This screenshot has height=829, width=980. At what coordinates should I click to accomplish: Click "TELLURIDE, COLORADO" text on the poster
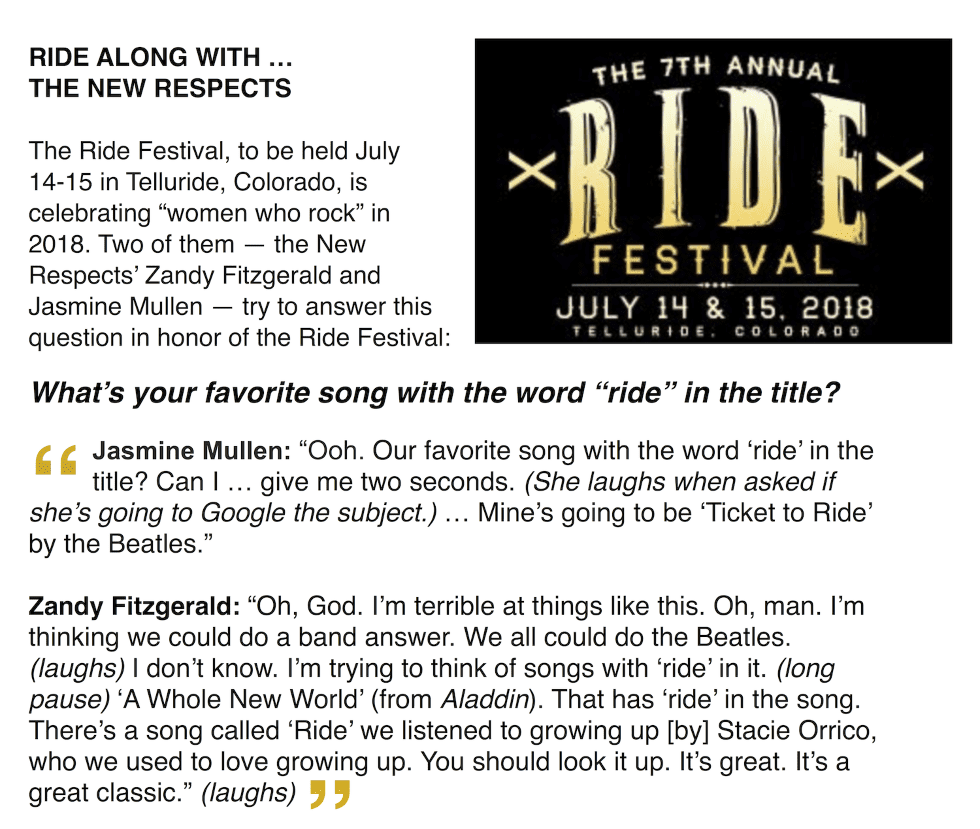(x=714, y=332)
